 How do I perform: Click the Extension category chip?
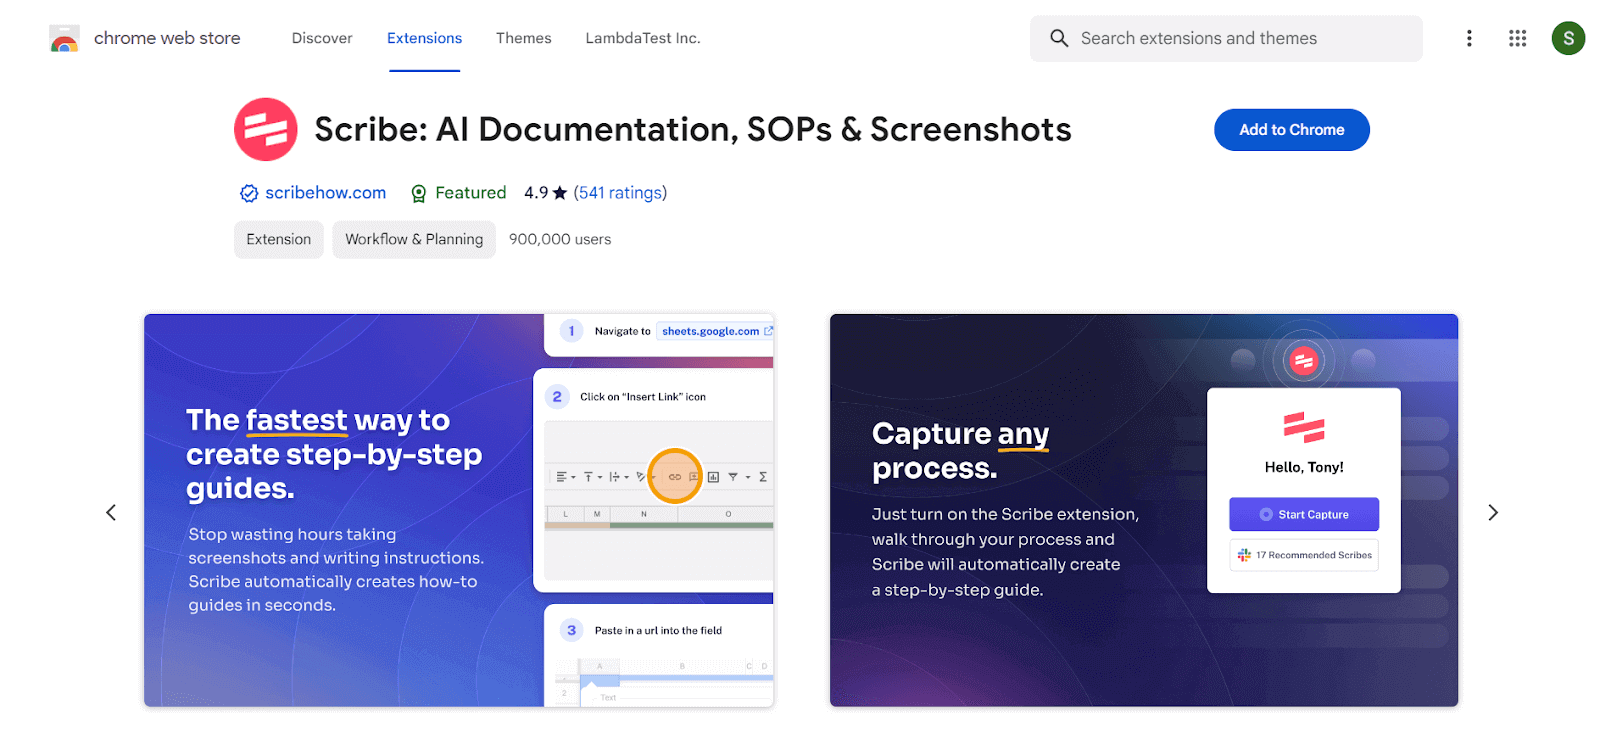pyautogui.click(x=278, y=239)
